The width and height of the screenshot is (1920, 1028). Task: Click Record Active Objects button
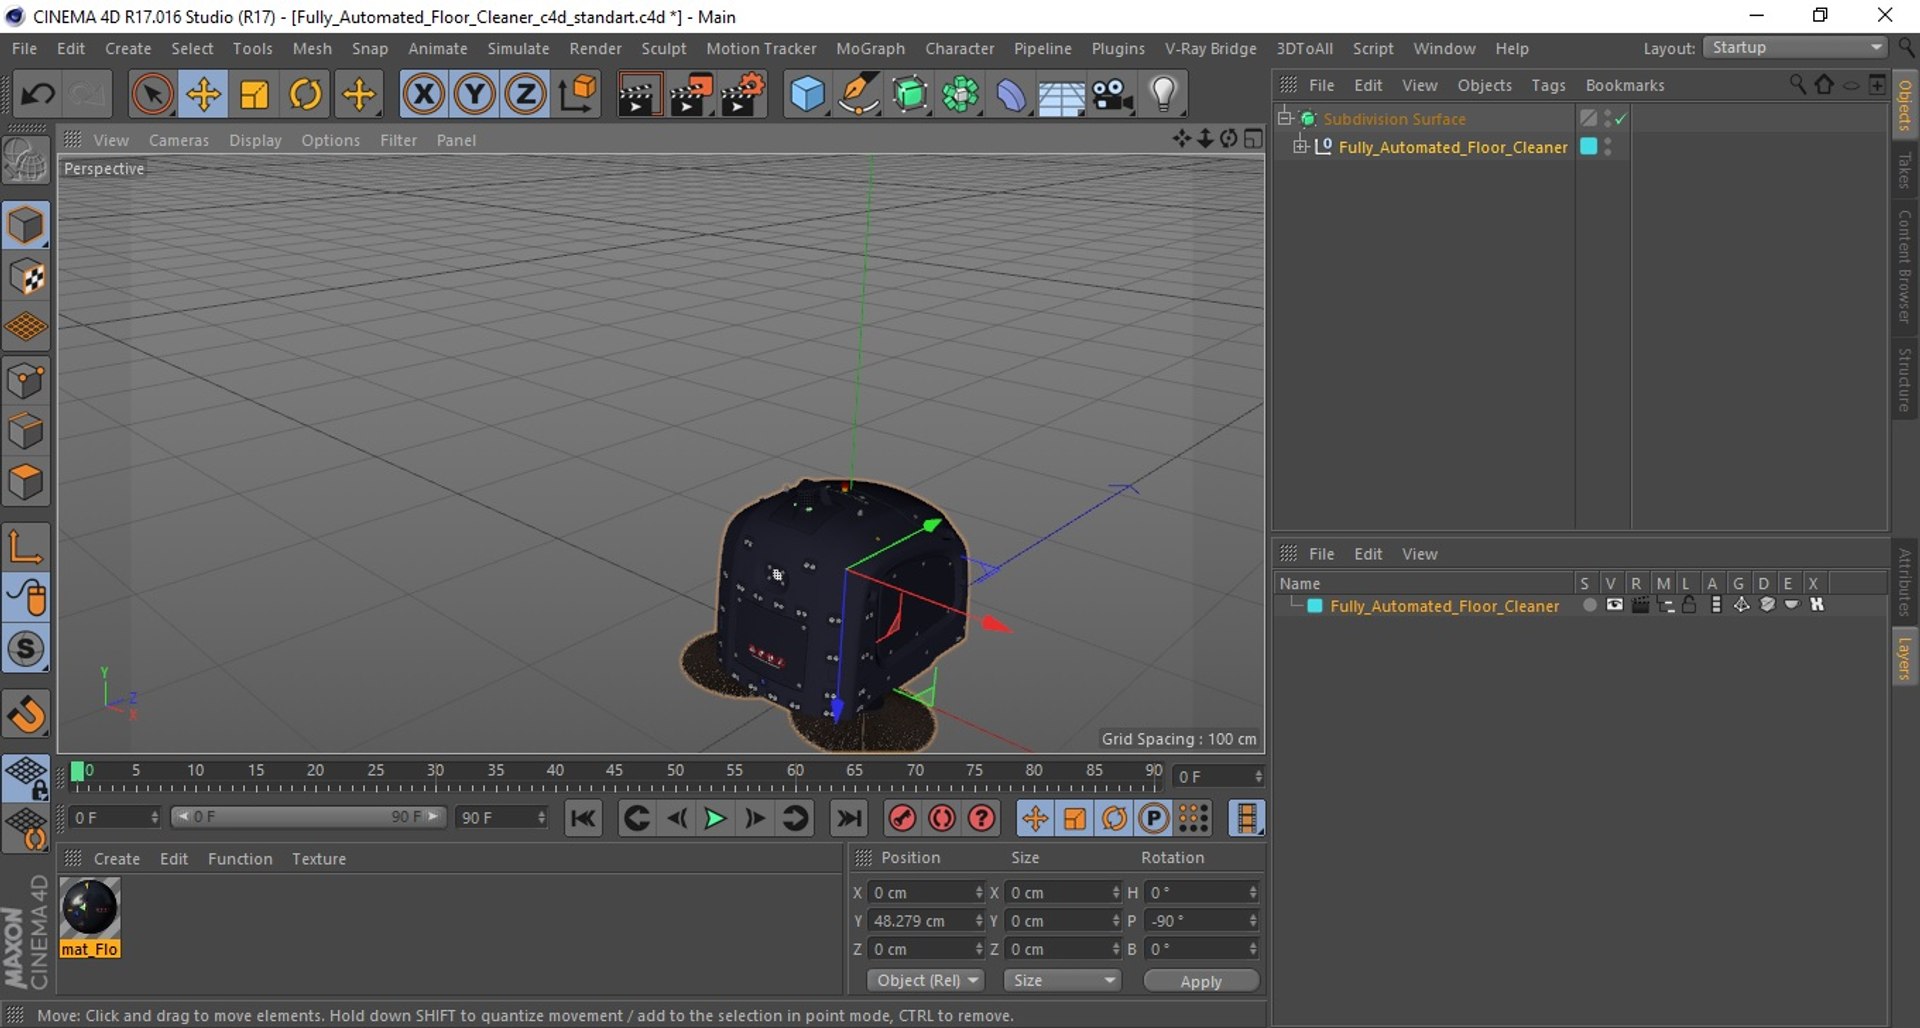pyautogui.click(x=902, y=818)
